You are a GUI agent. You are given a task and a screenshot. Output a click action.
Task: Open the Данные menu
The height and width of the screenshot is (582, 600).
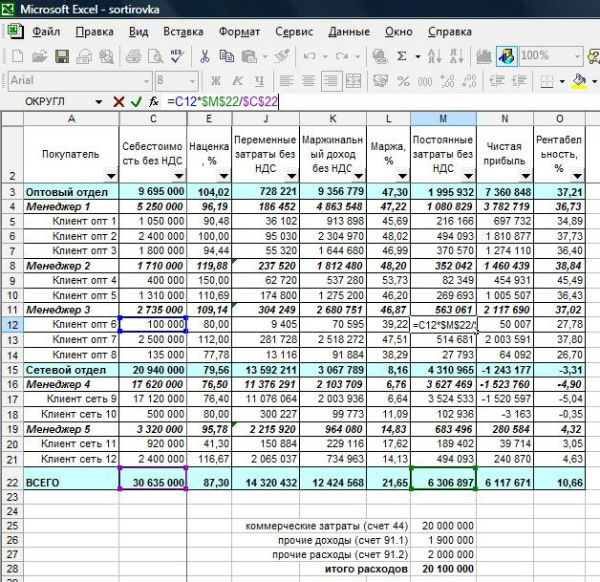click(348, 31)
